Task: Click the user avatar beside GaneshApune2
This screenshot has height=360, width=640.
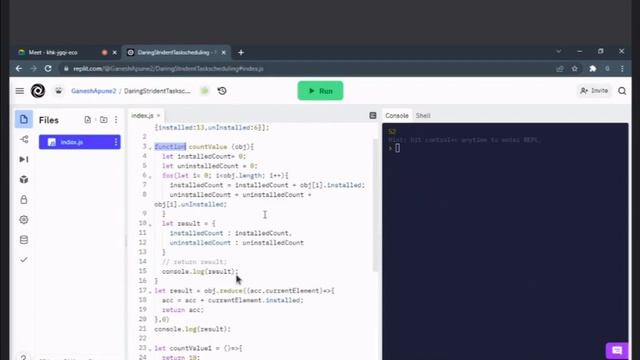Action: point(59,91)
